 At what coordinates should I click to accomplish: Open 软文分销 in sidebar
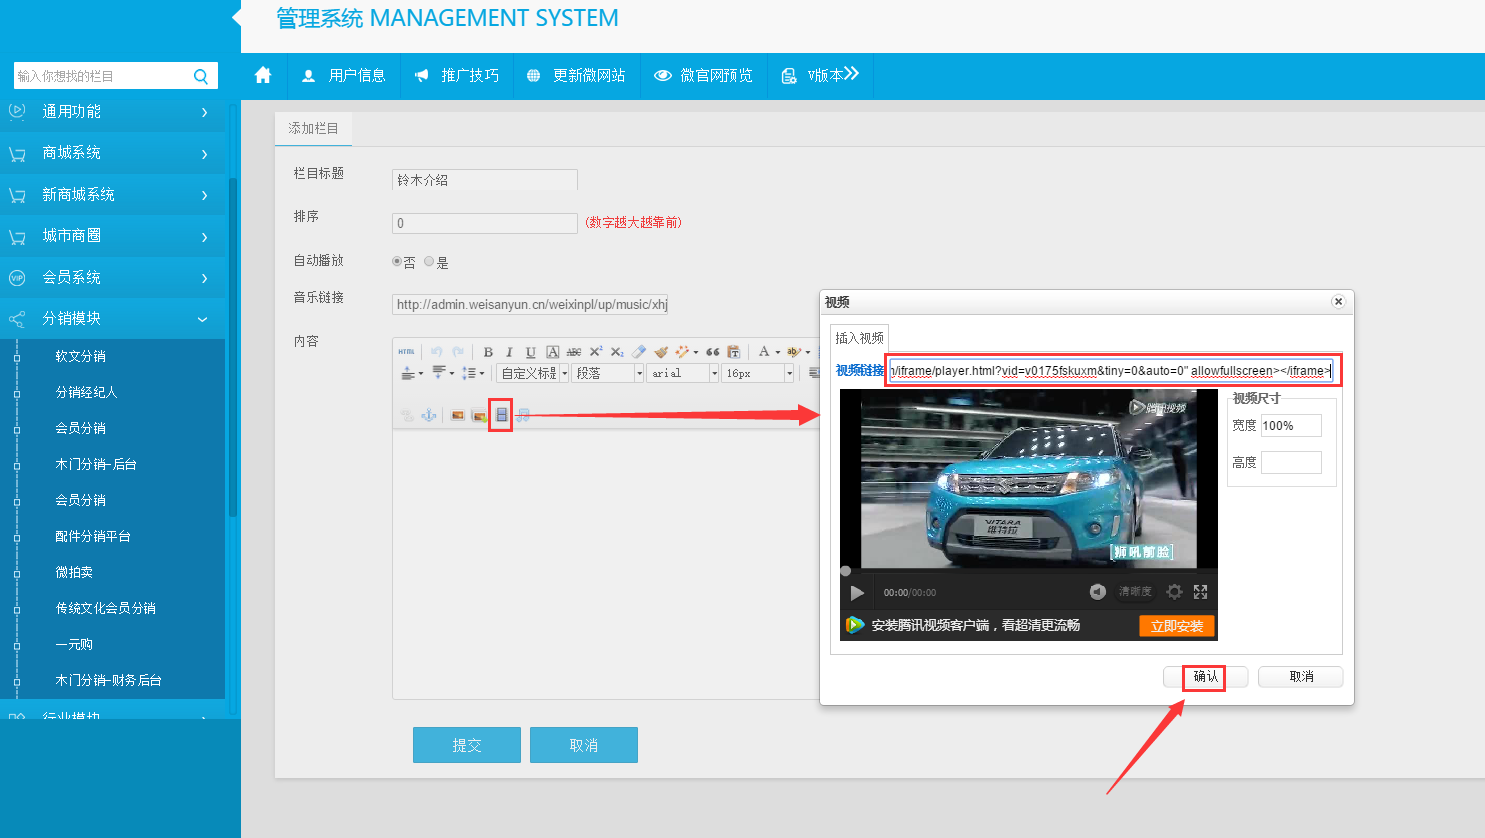pos(81,356)
